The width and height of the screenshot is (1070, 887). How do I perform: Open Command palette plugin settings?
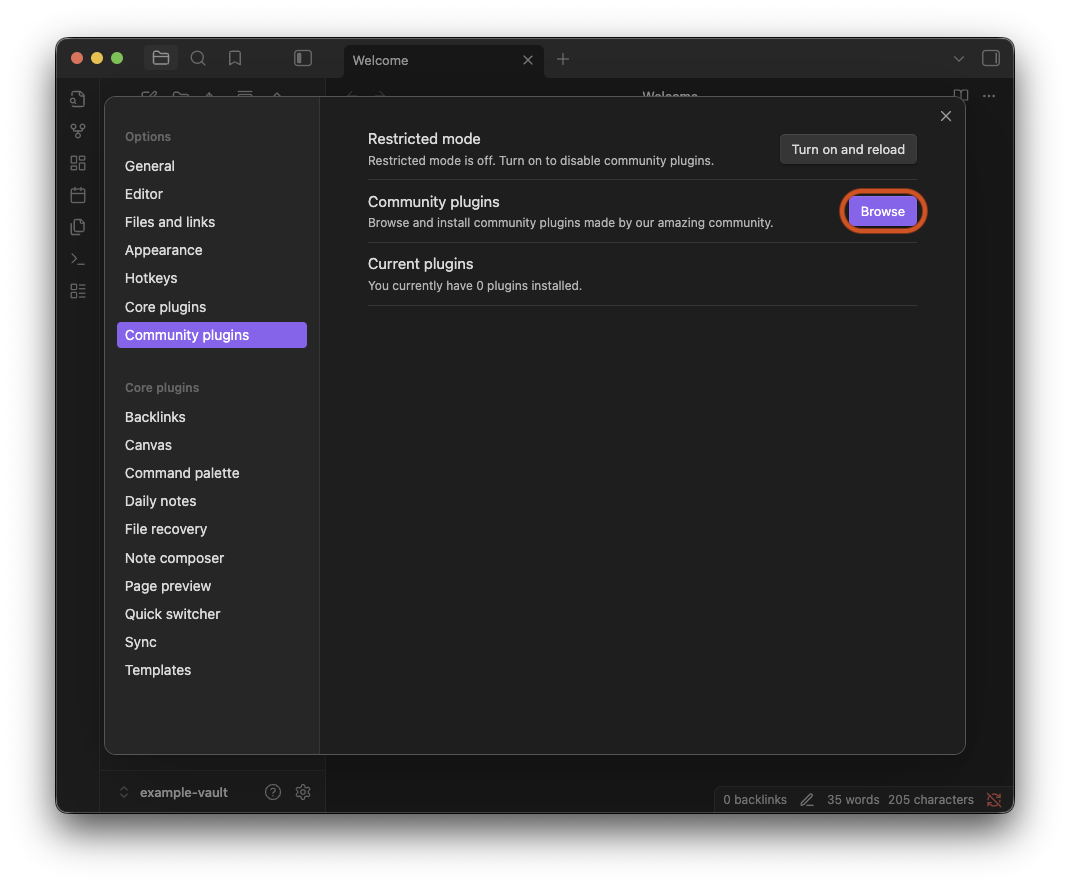[212, 473]
